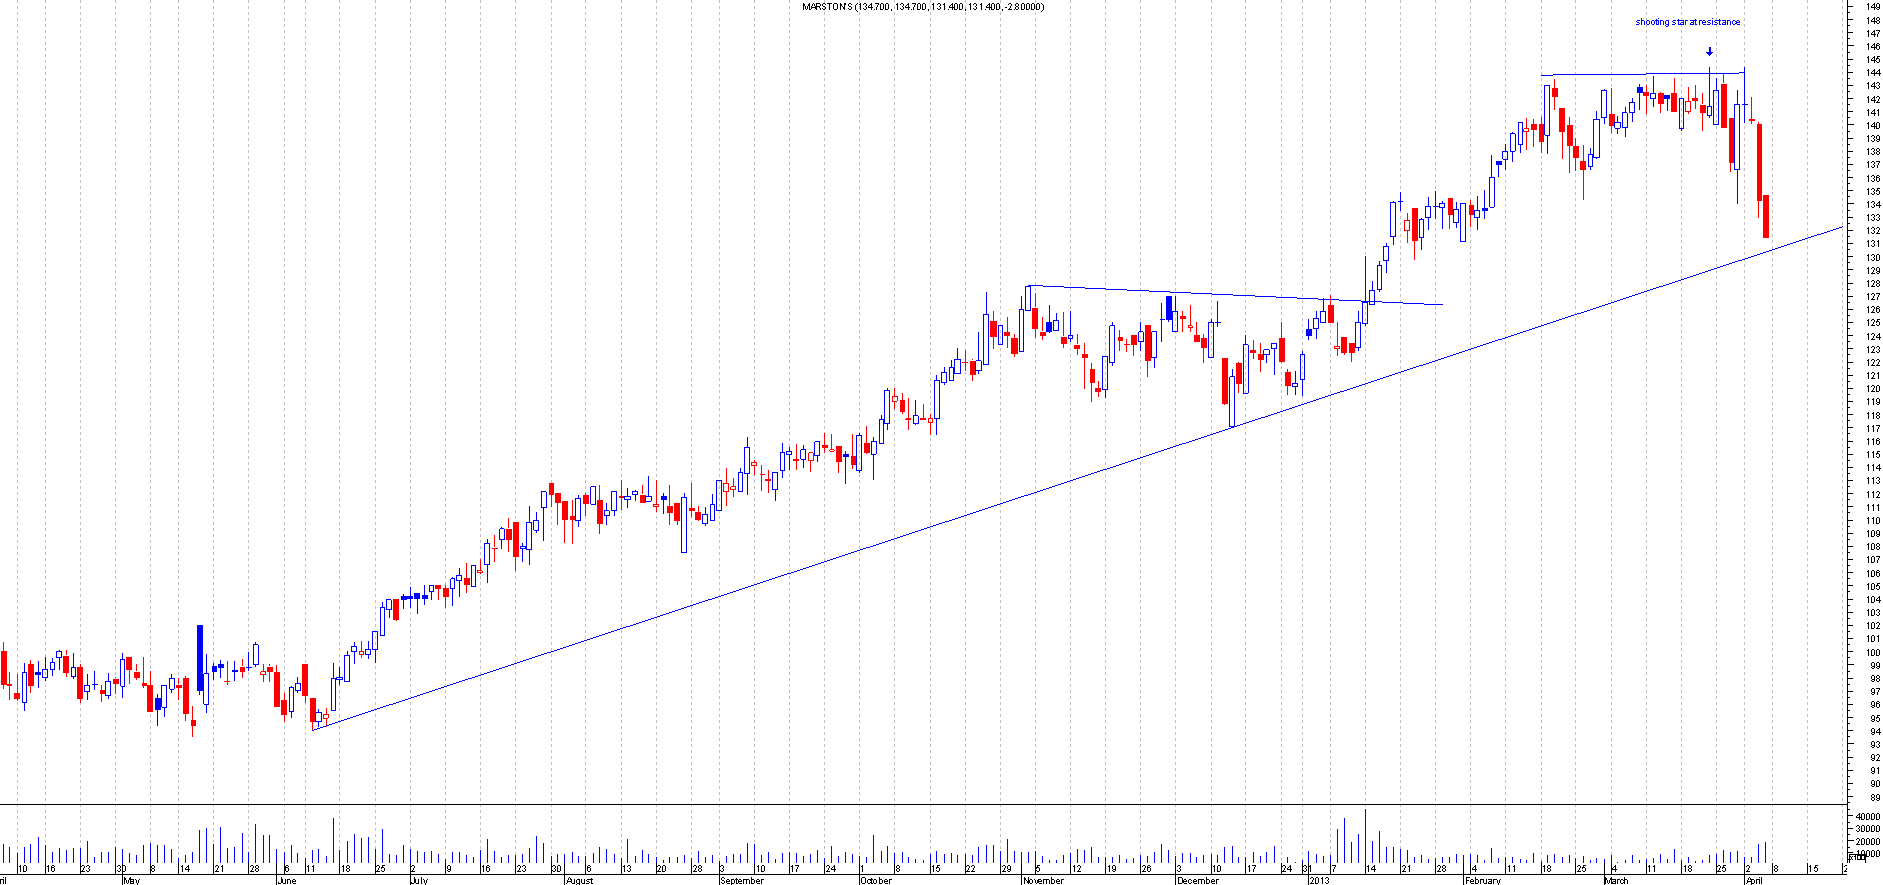The height and width of the screenshot is (885, 1883).
Task: Click the December label on the date axis
Action: coord(1197,880)
